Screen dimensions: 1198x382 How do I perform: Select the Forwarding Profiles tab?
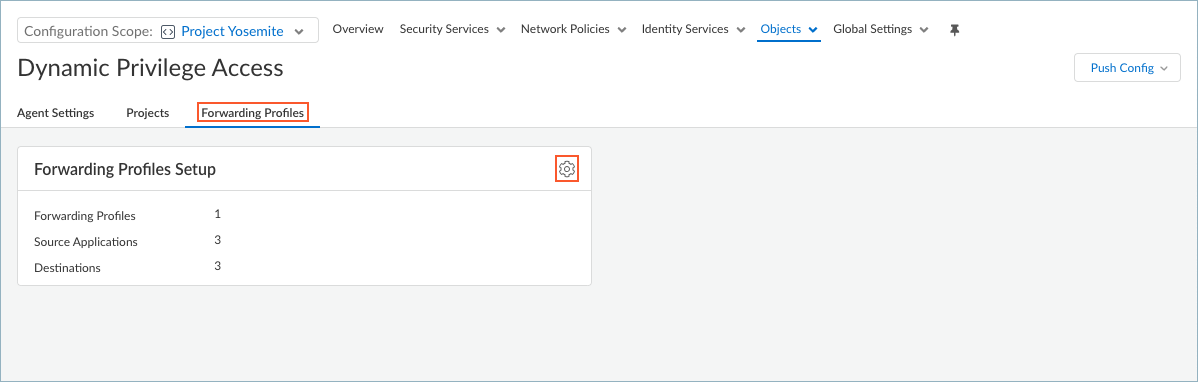click(253, 113)
